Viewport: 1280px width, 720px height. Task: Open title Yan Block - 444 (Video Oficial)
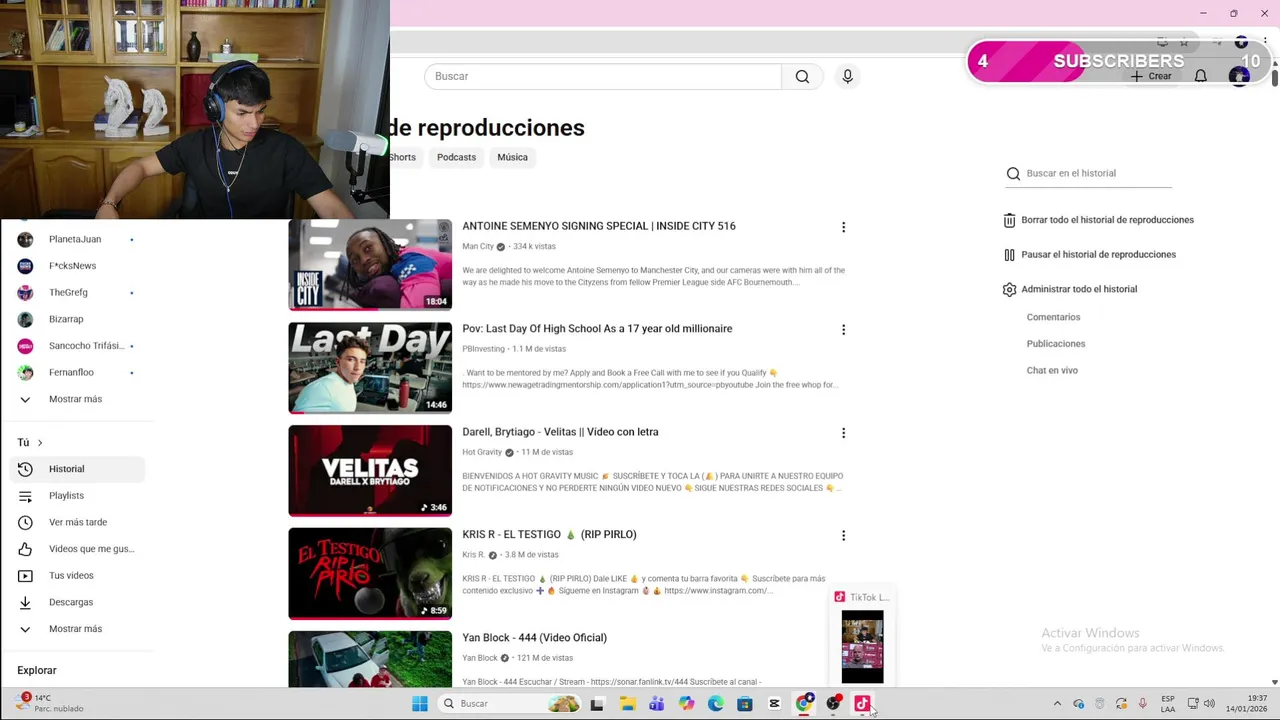(x=534, y=638)
